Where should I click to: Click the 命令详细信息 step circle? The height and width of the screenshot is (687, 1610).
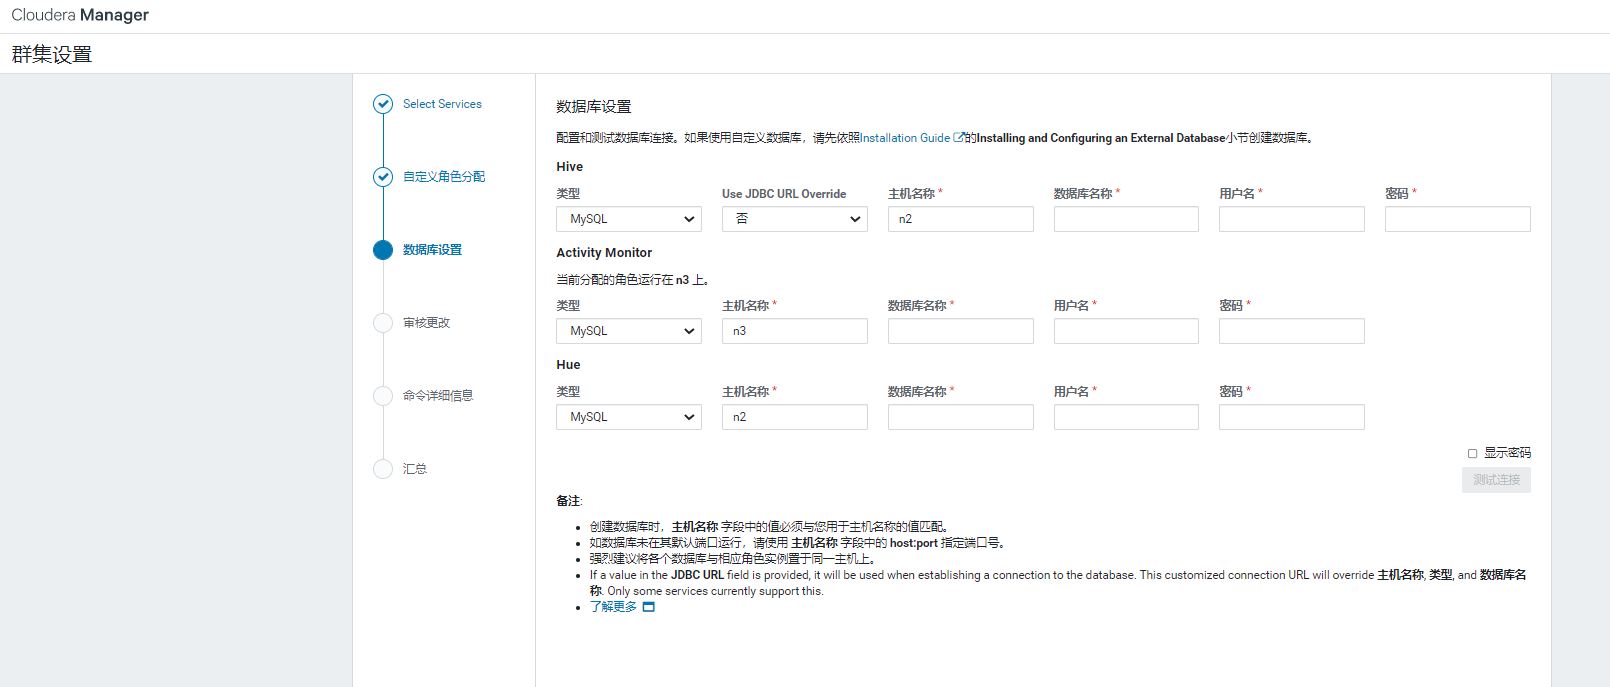383,396
